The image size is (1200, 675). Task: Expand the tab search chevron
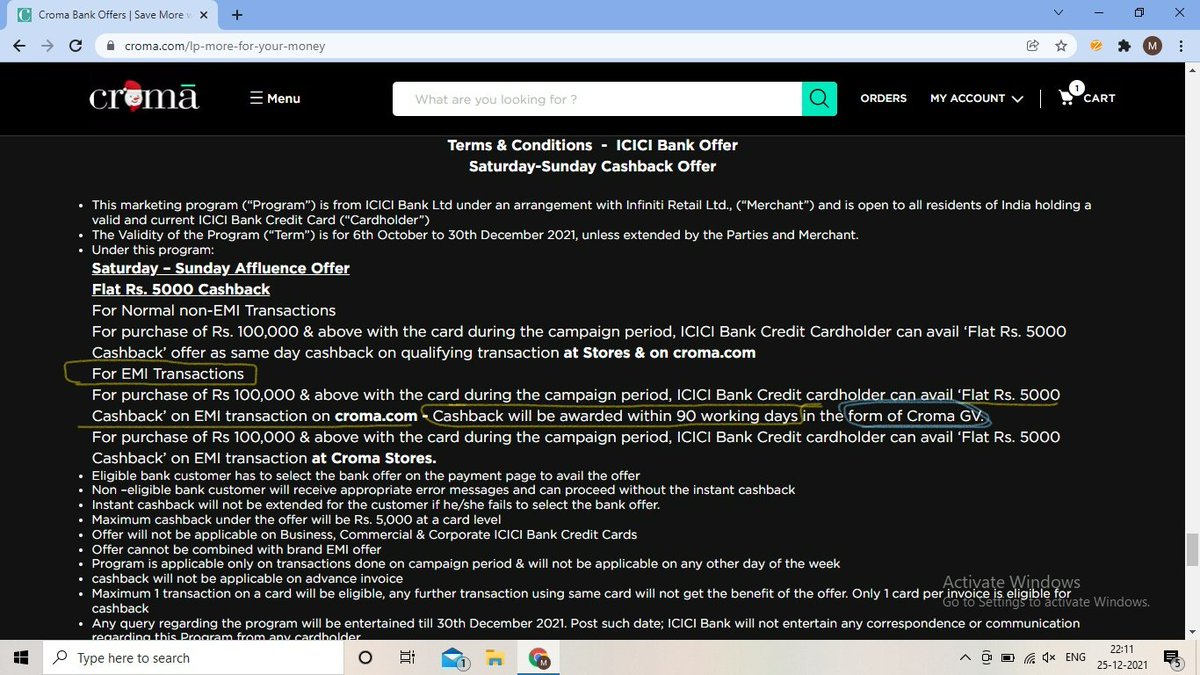[x=1059, y=13]
